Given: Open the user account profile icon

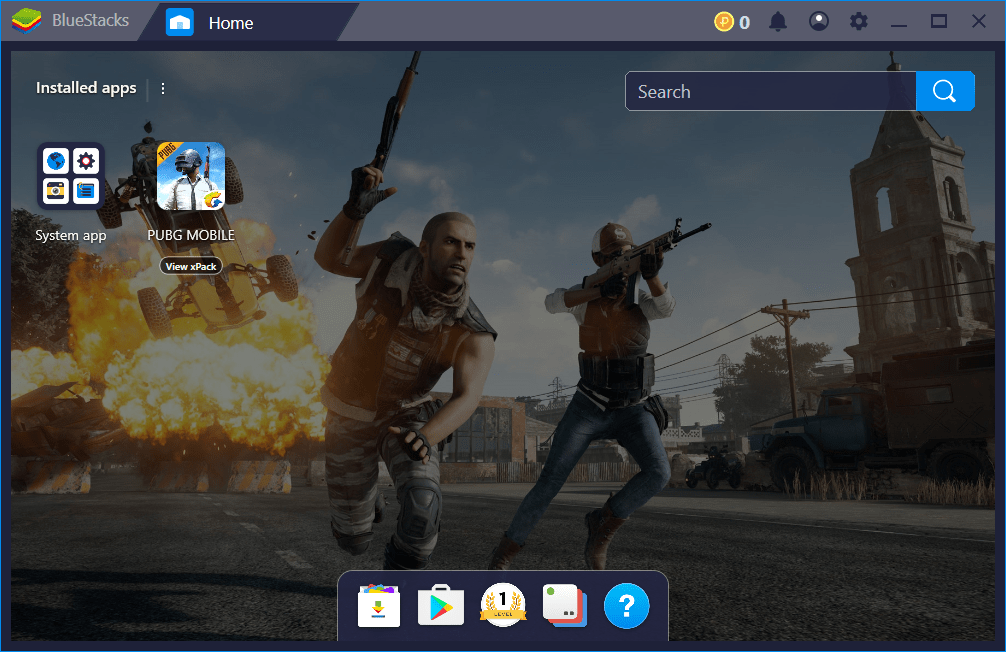Looking at the screenshot, I should [819, 22].
